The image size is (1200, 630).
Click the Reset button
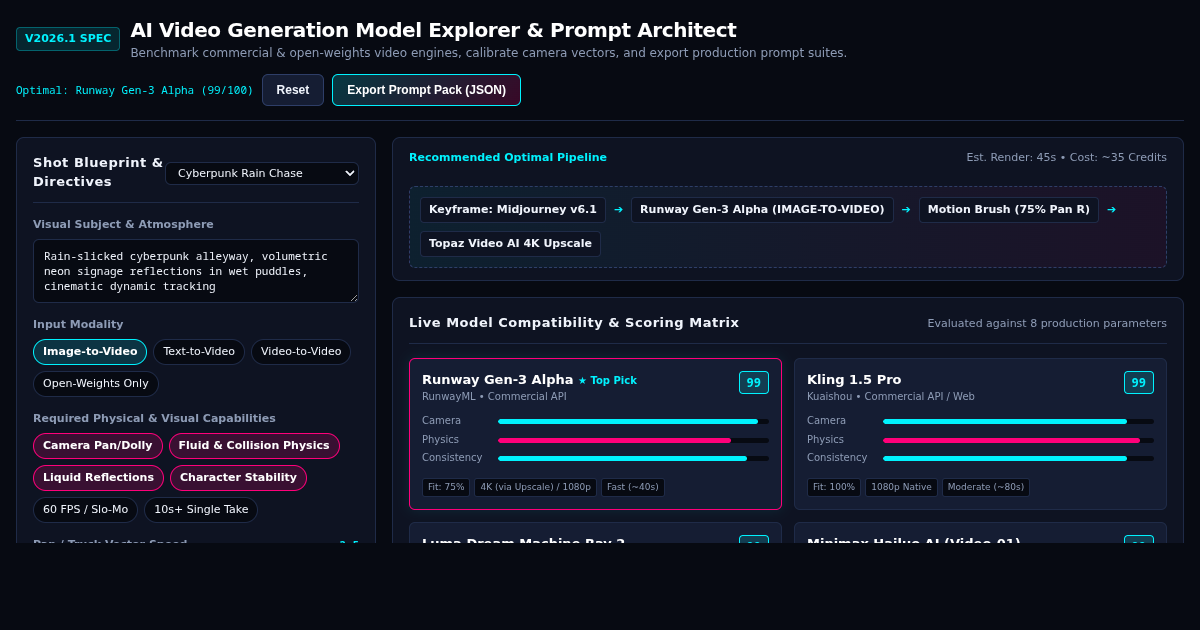tap(293, 90)
